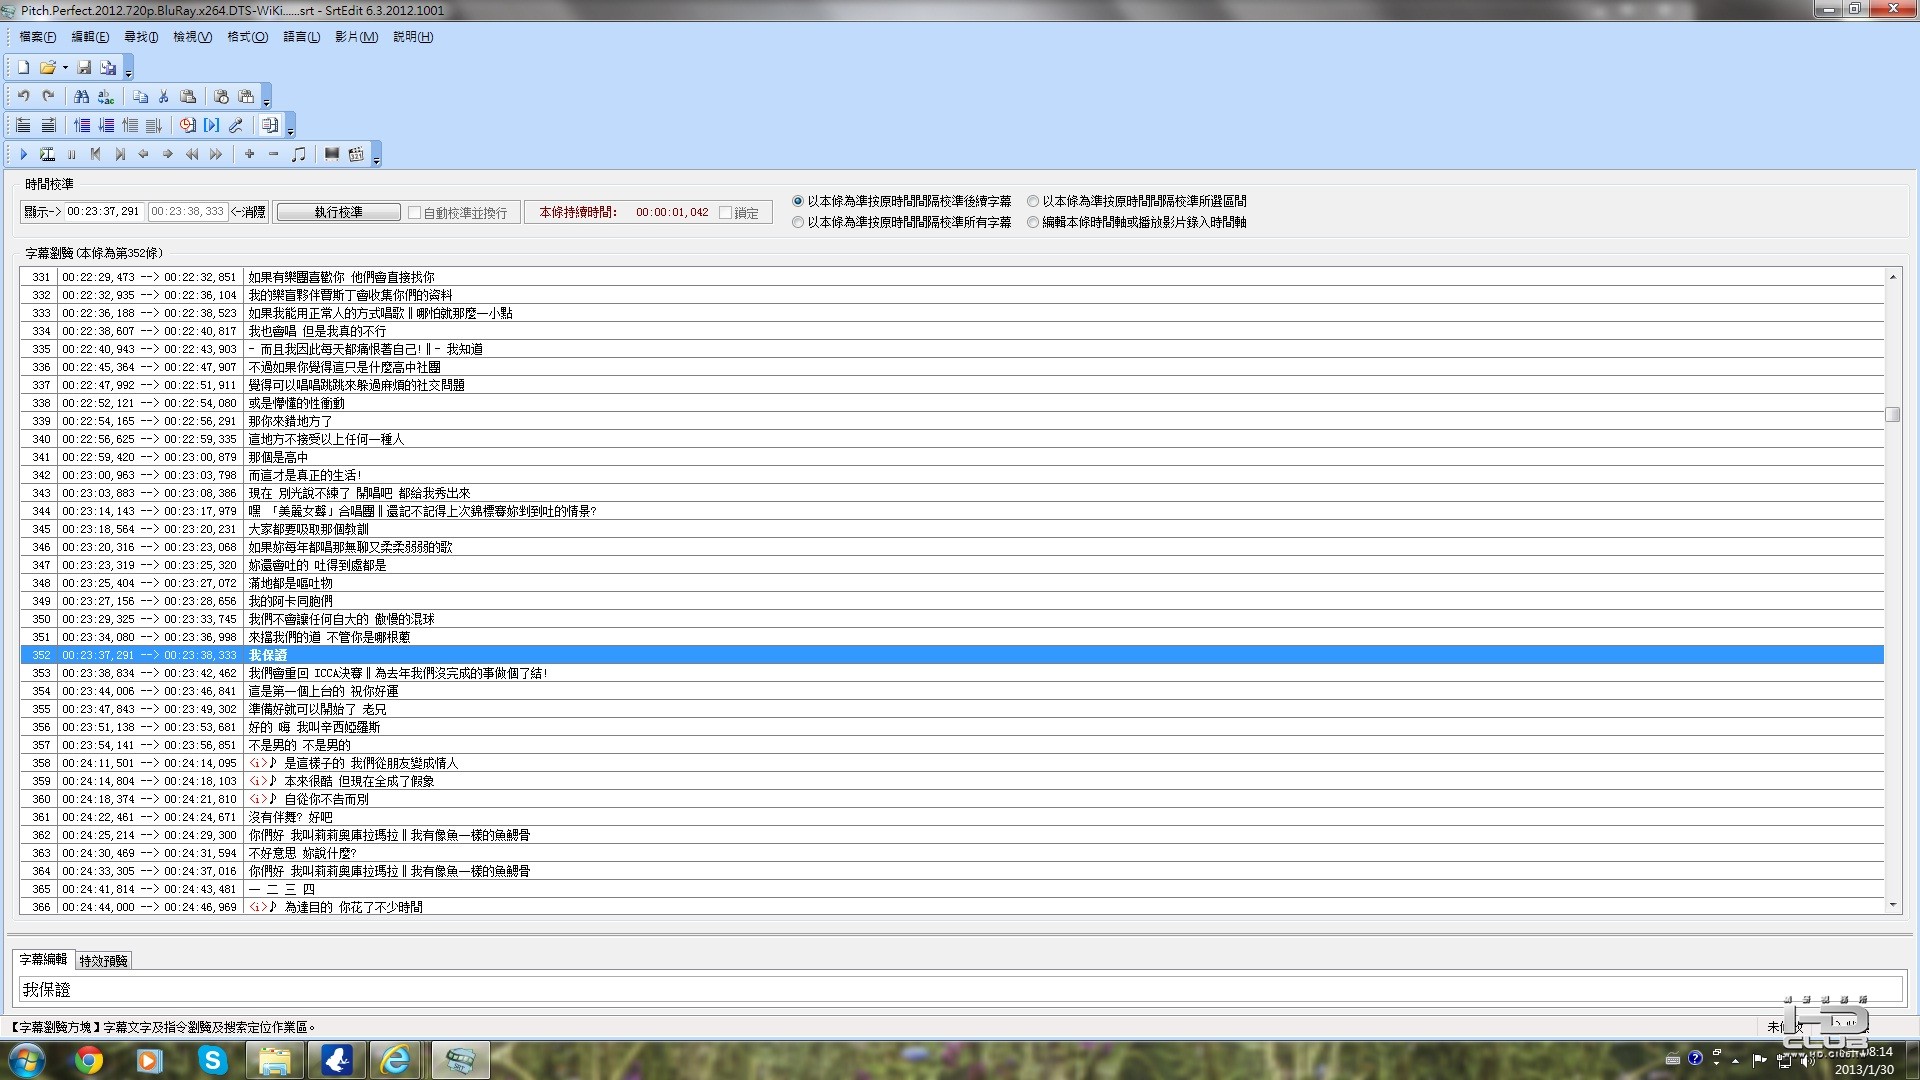Image resolution: width=1920 pixels, height=1080 pixels.
Task: Click the dark video screen icon
Action: point(332,154)
